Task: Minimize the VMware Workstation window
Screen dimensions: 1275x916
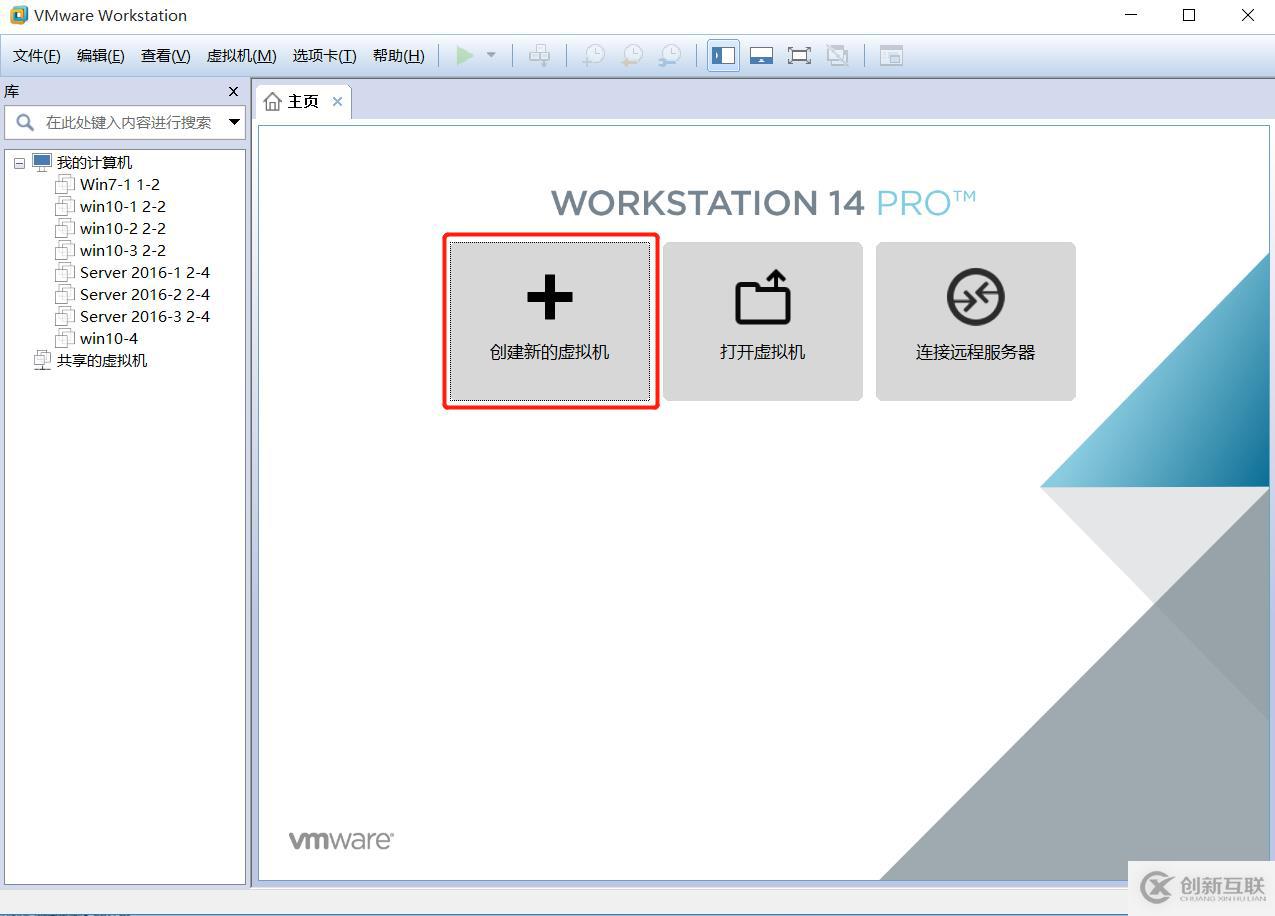Action: pos(1131,15)
